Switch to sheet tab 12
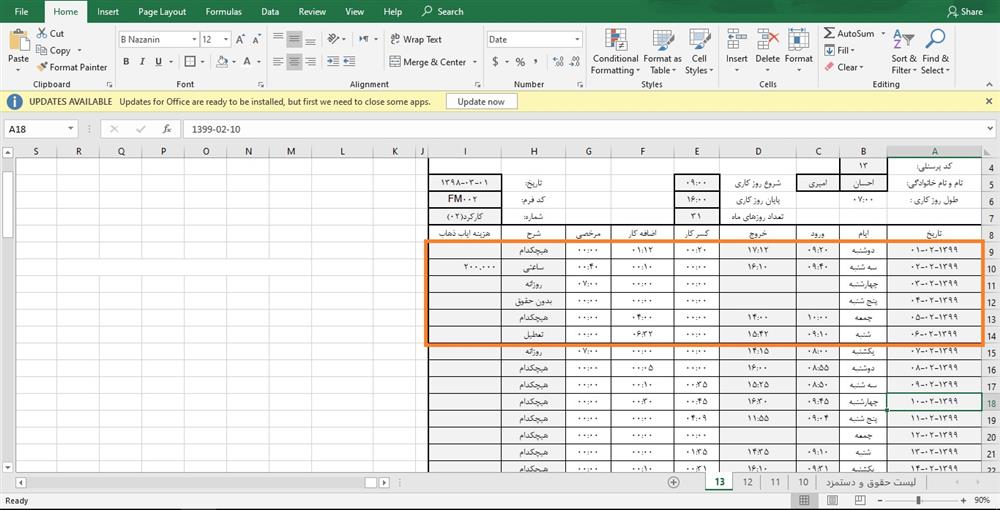The height and width of the screenshot is (510, 1000). 747,482
